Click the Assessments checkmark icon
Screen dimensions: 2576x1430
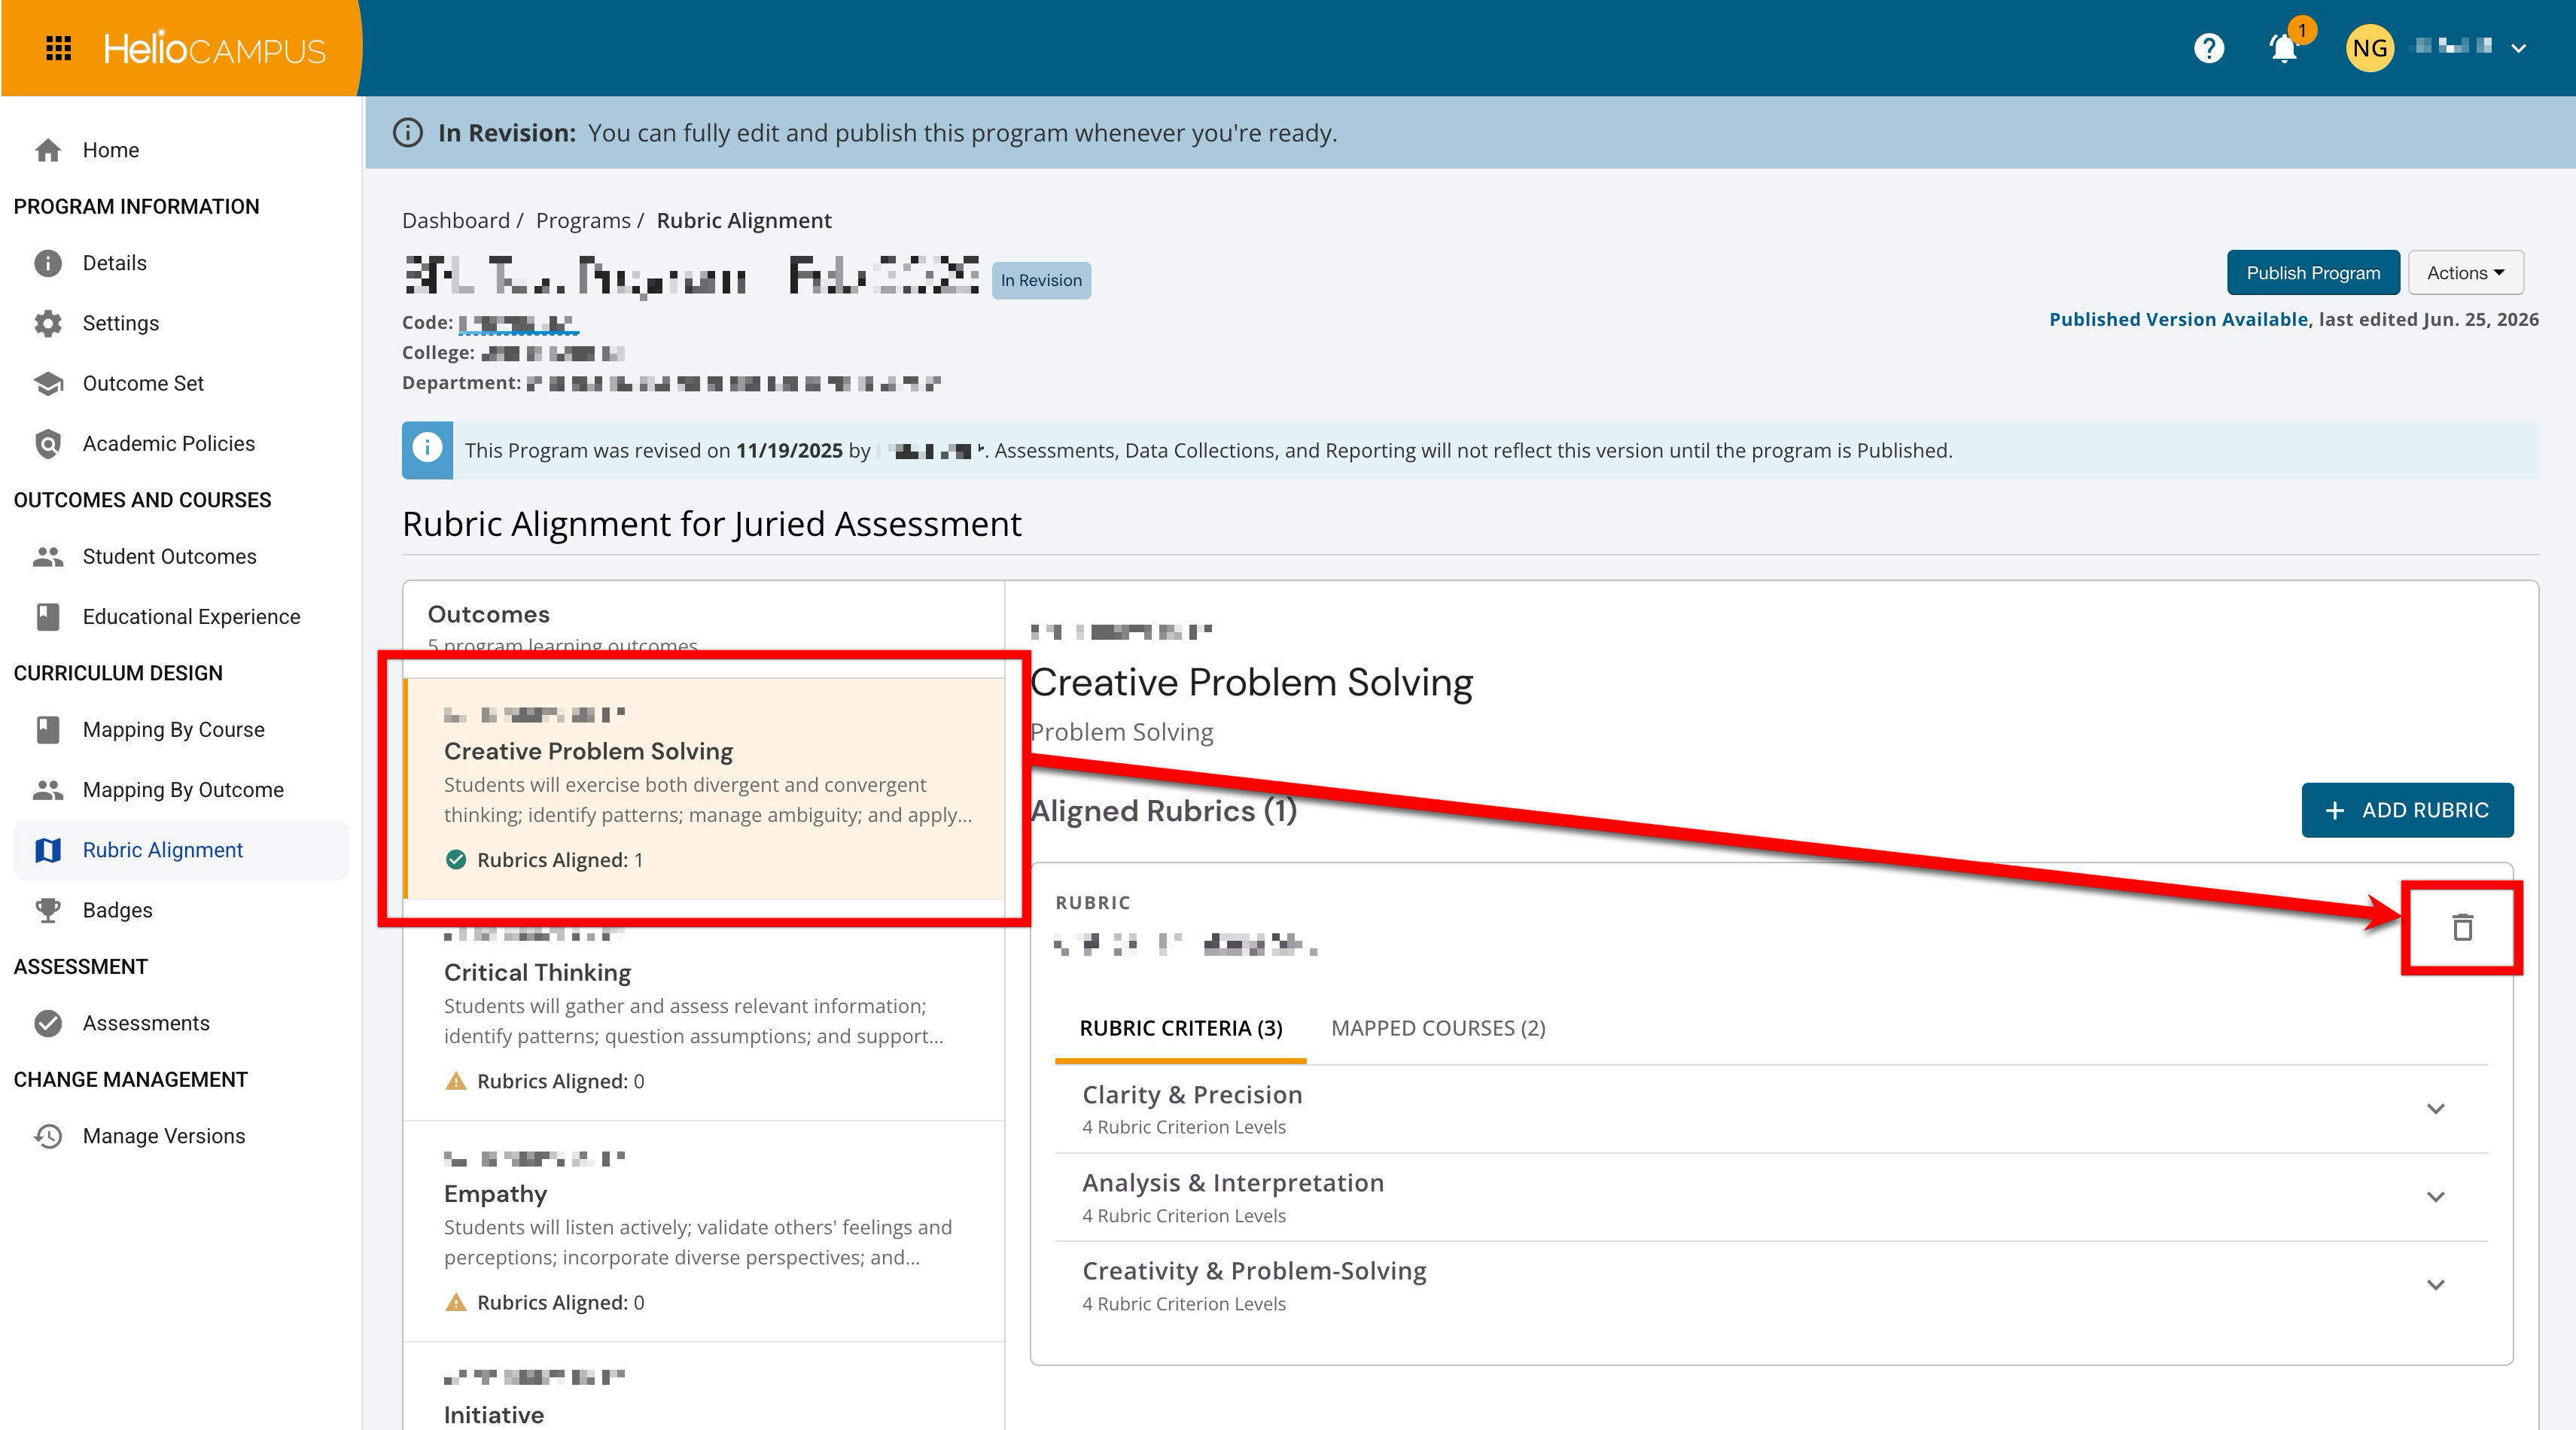(x=47, y=1023)
